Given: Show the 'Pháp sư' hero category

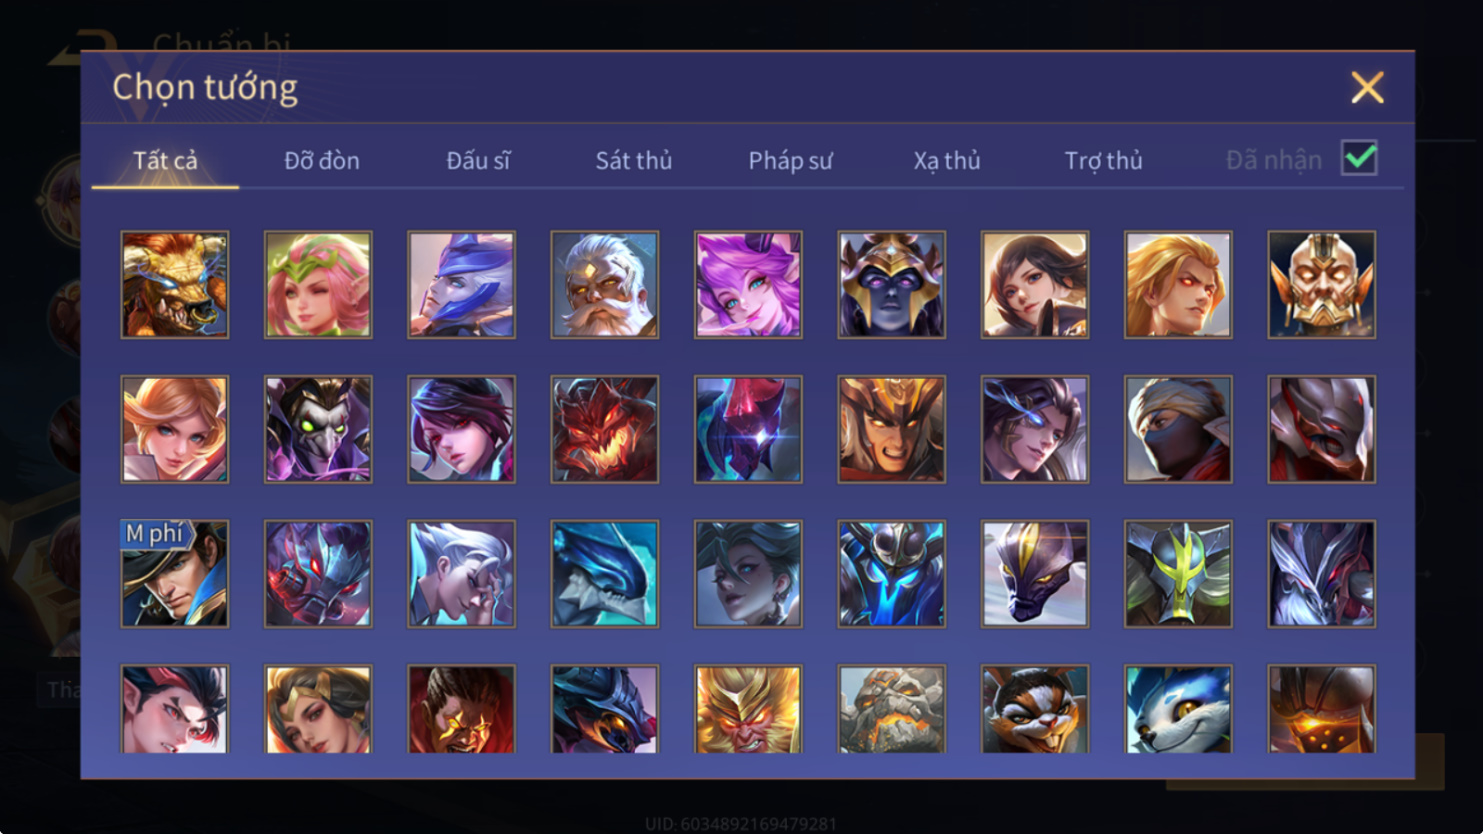Looking at the screenshot, I should pos(790,160).
